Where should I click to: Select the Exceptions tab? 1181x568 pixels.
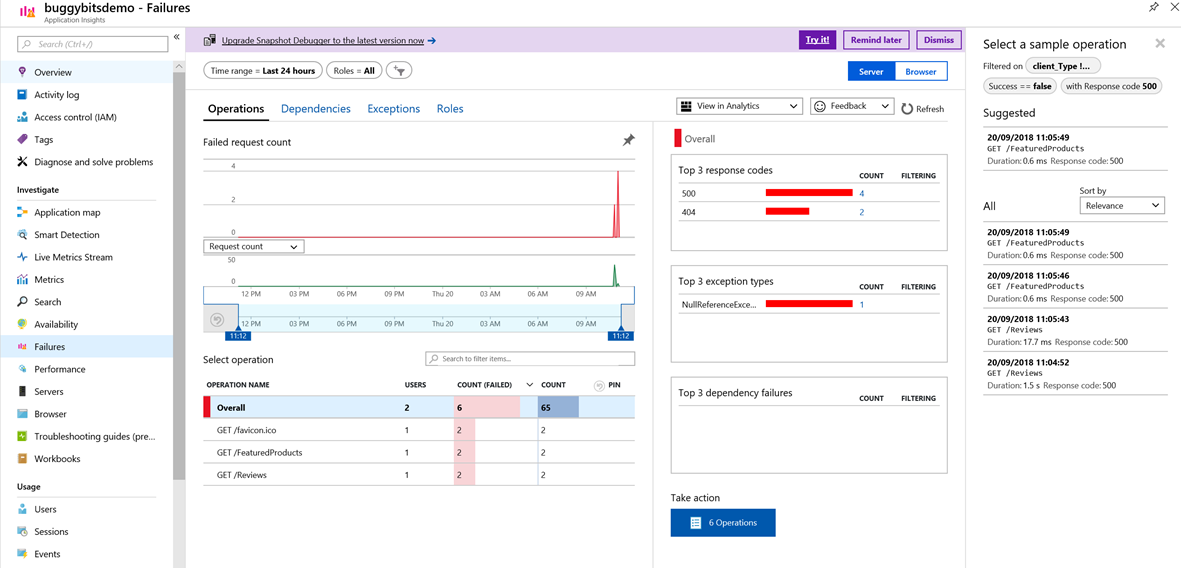coord(393,108)
